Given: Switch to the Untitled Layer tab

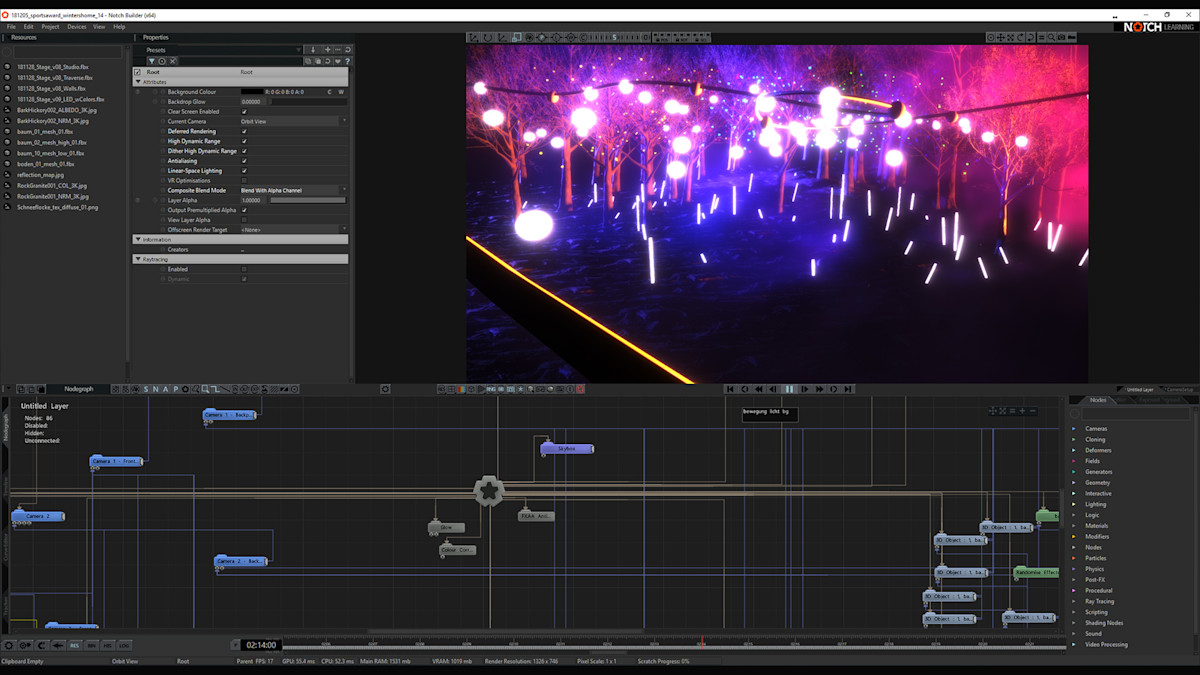Looking at the screenshot, I should tap(1139, 389).
